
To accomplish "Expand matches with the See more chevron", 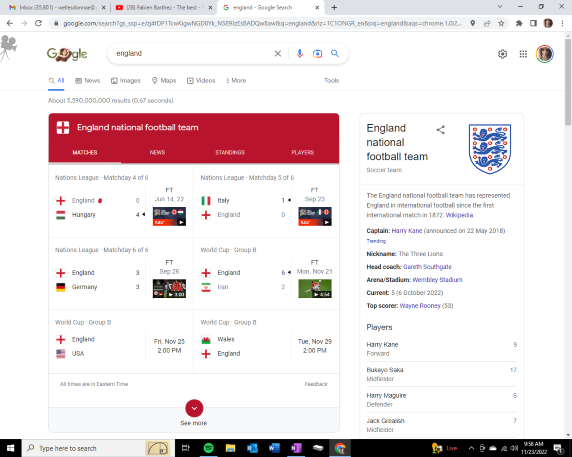I will click(x=194, y=408).
